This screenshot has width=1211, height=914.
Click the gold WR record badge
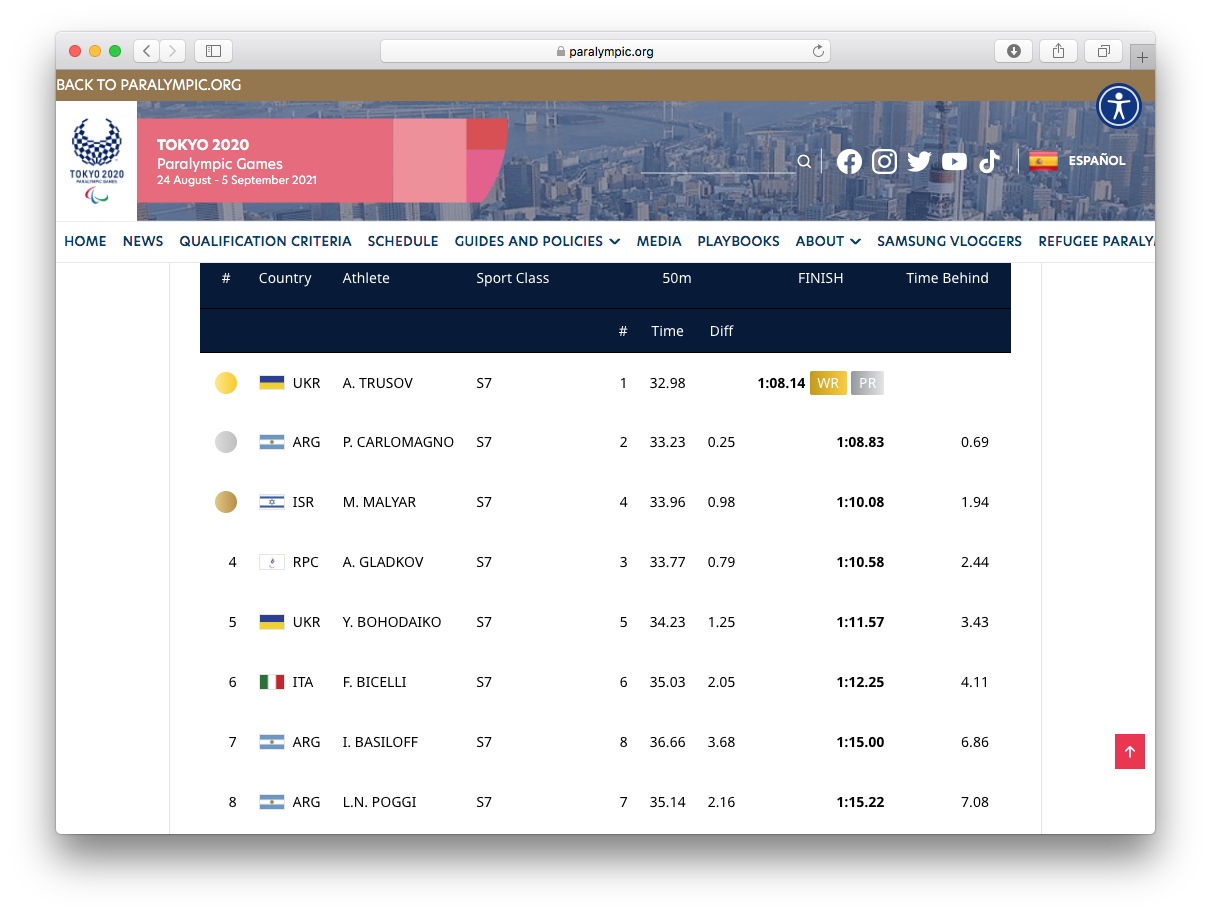pos(828,383)
